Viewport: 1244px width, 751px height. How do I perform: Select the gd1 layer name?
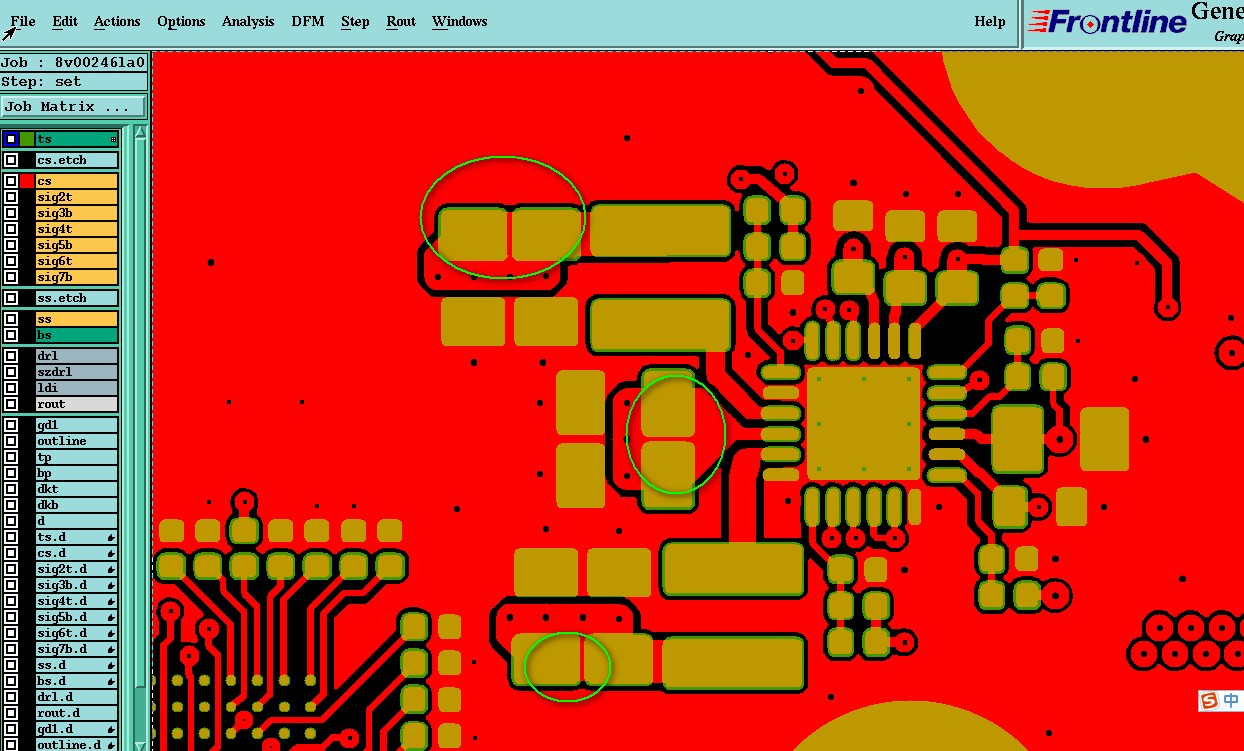point(77,425)
